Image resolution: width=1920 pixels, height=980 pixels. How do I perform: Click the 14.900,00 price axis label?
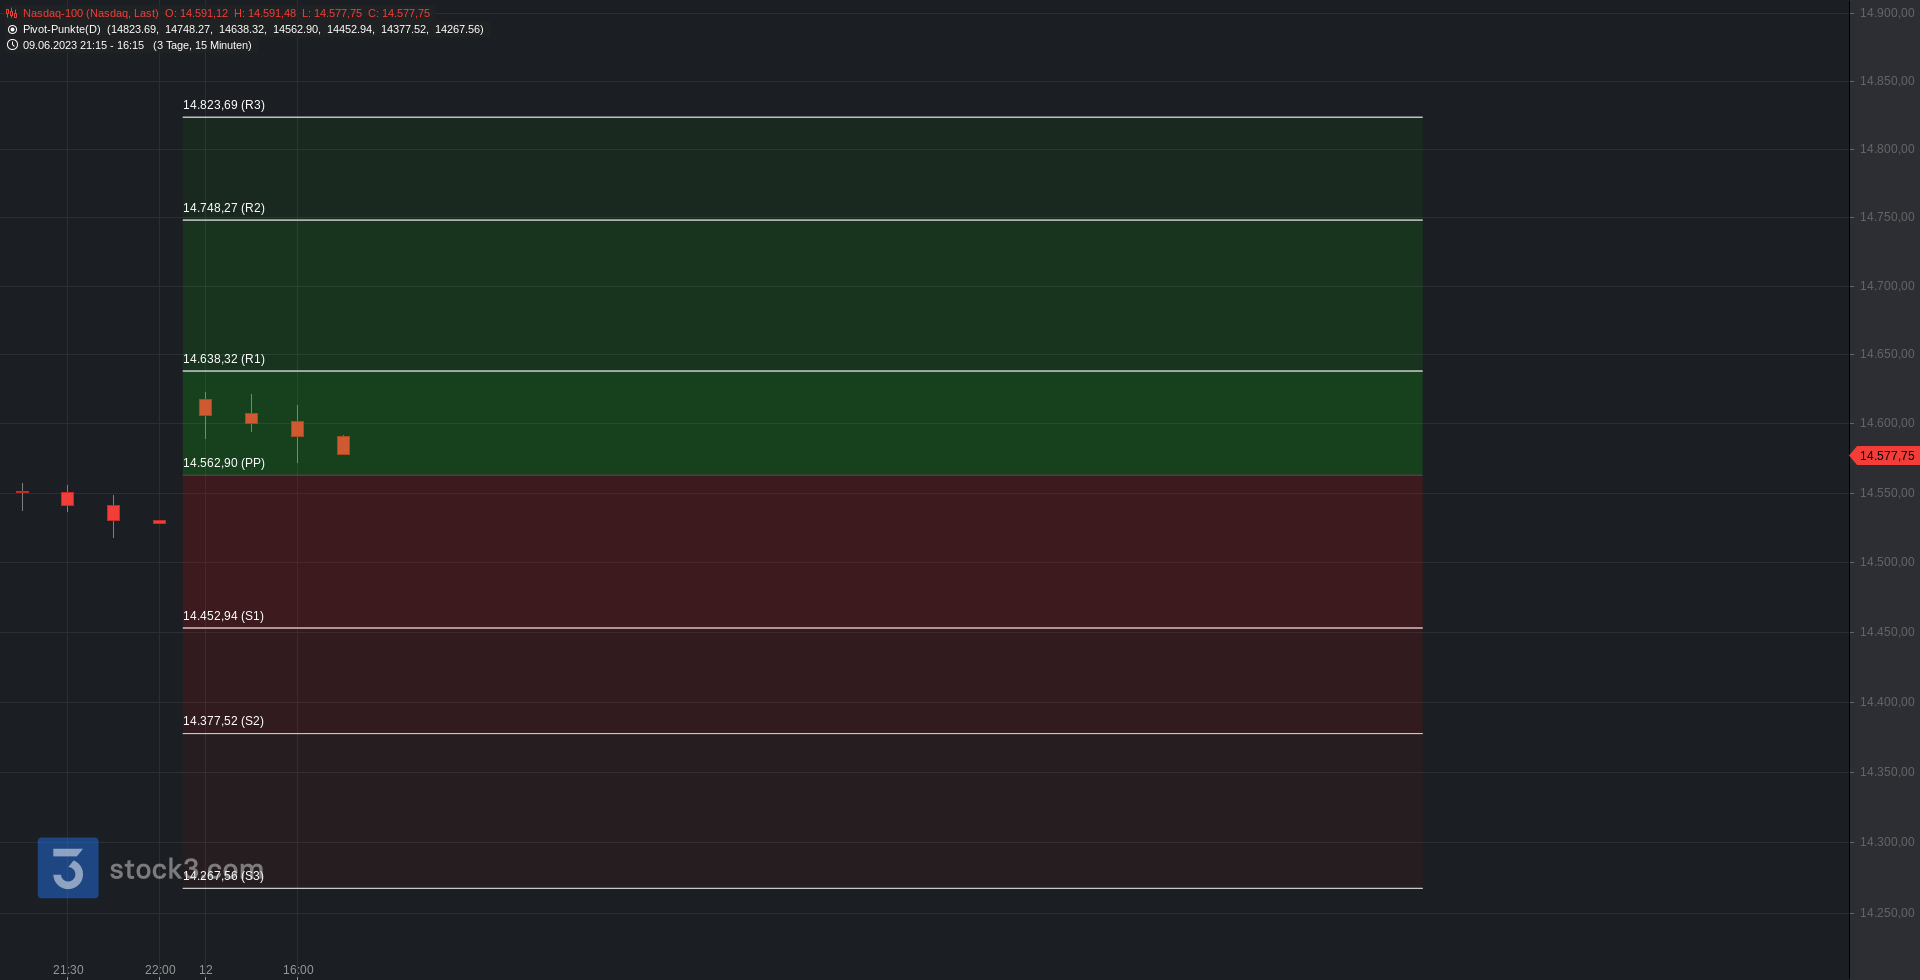click(1887, 13)
